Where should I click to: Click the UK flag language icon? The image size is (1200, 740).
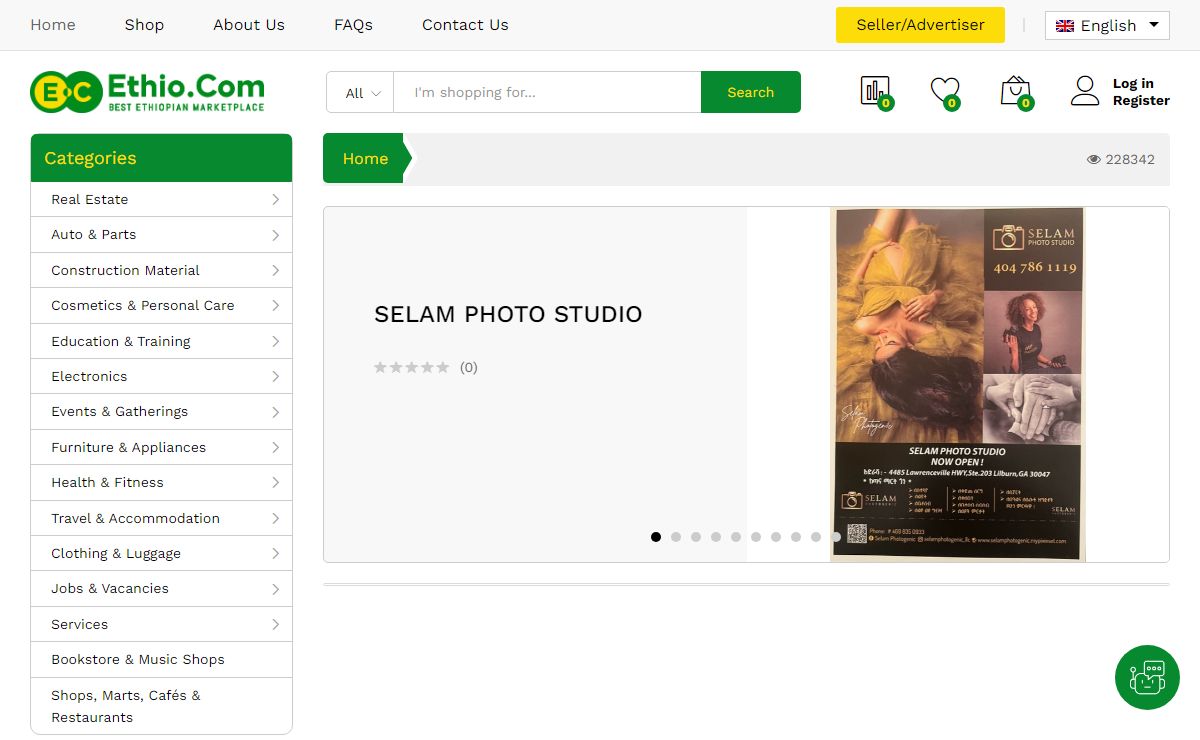tap(1065, 26)
